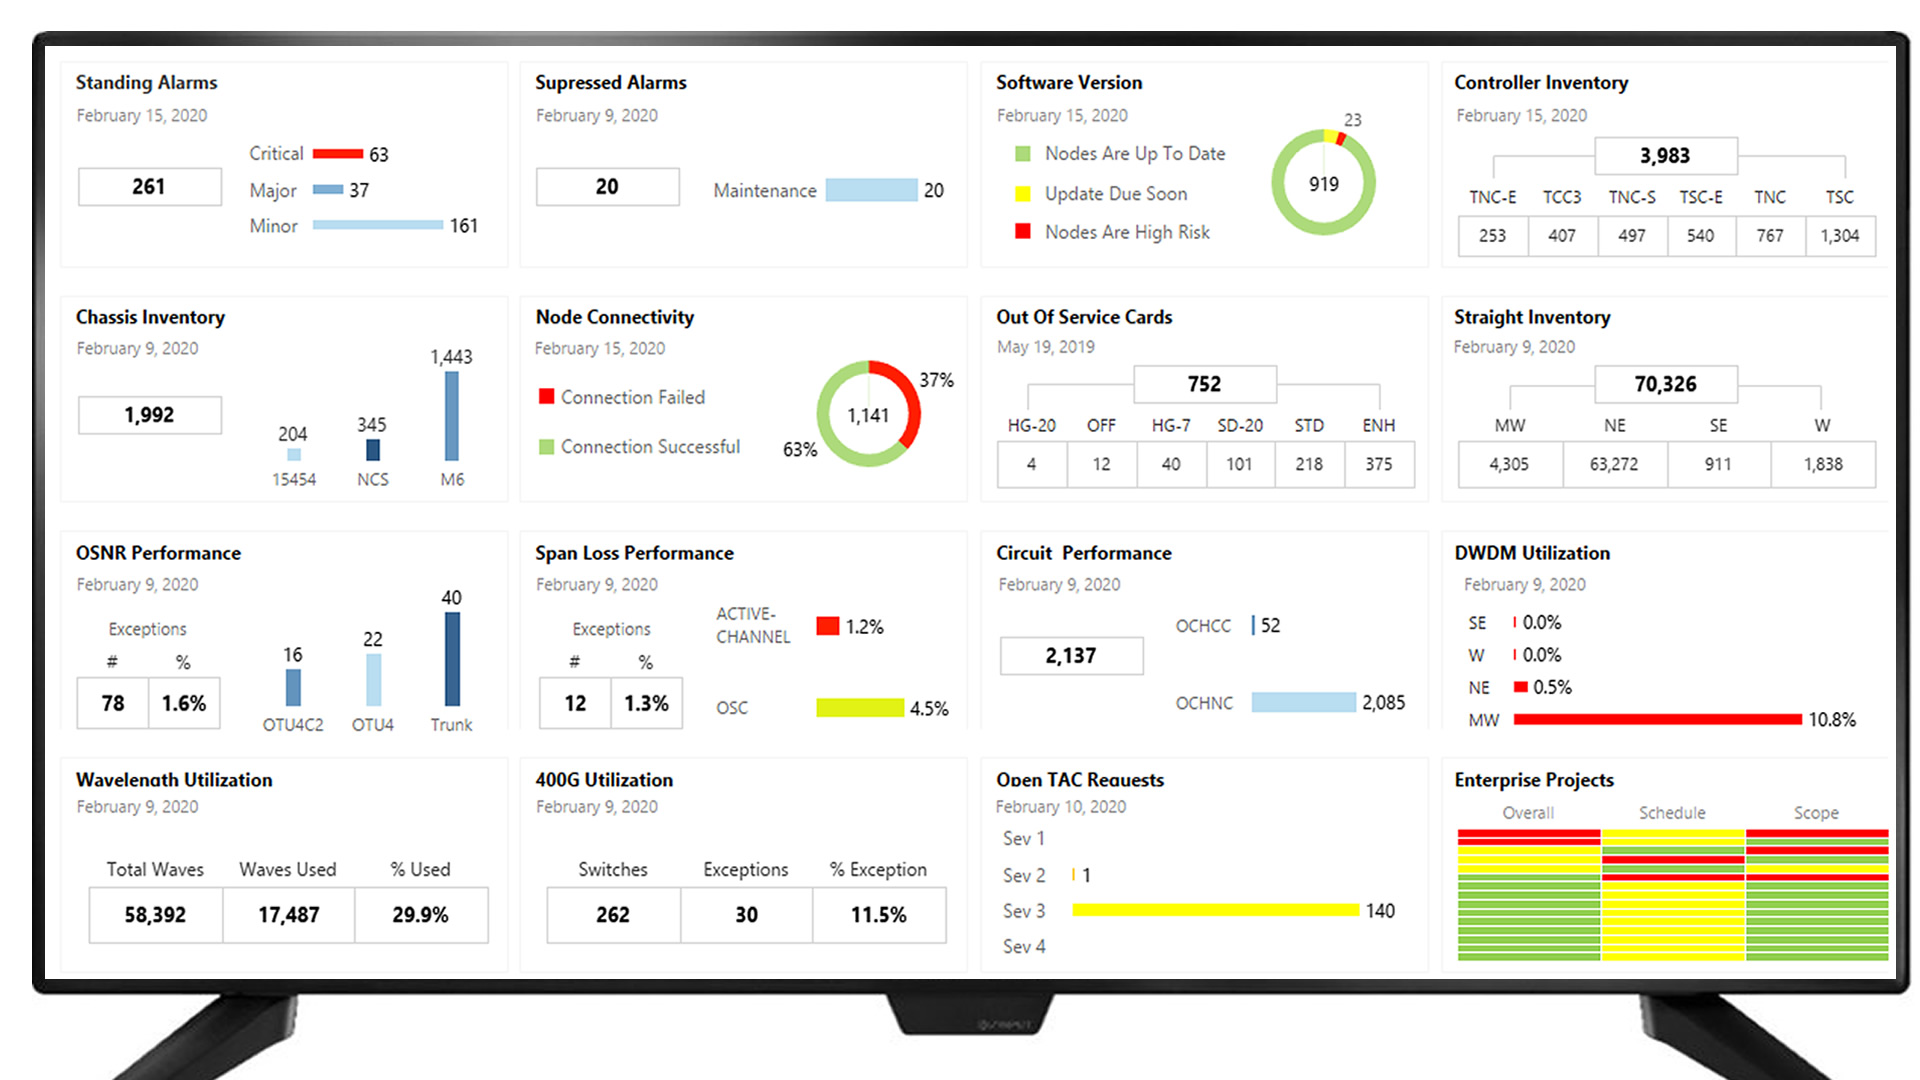Click the Sev 3 TAC requests bar
This screenshot has height=1080, width=1920.
pos(1215,910)
